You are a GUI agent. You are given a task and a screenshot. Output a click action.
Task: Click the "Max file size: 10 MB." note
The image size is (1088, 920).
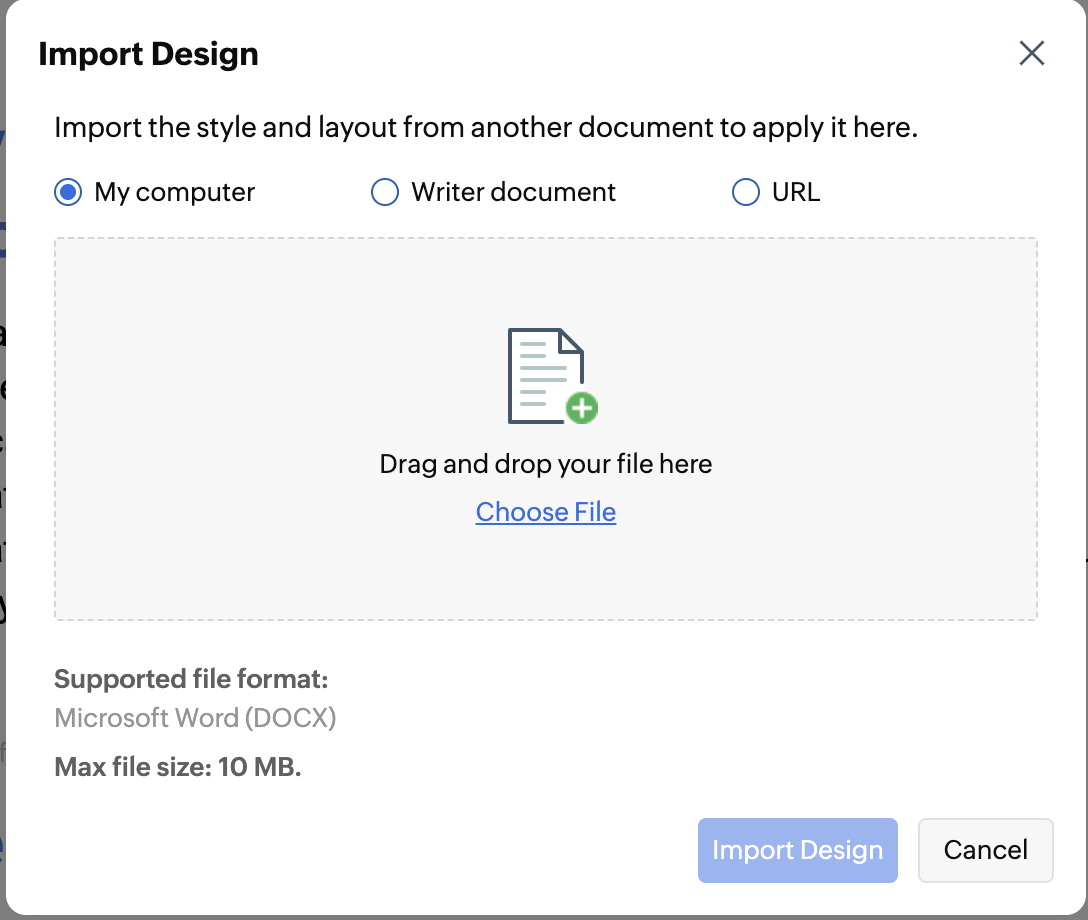point(178,768)
